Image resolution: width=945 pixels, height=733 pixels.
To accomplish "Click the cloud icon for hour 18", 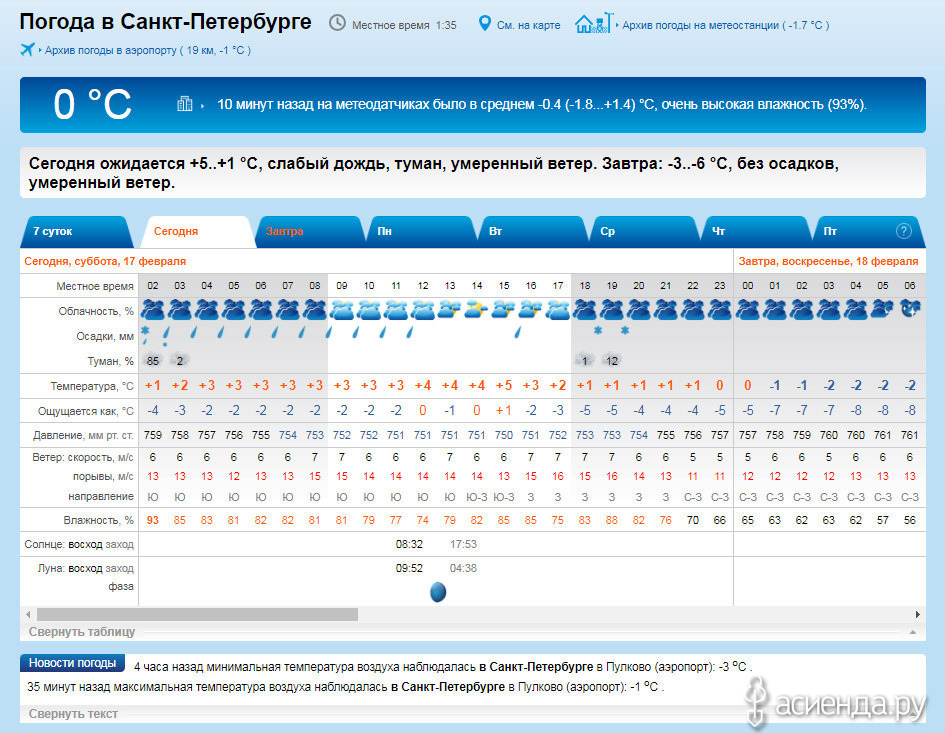I will pyautogui.click(x=585, y=310).
